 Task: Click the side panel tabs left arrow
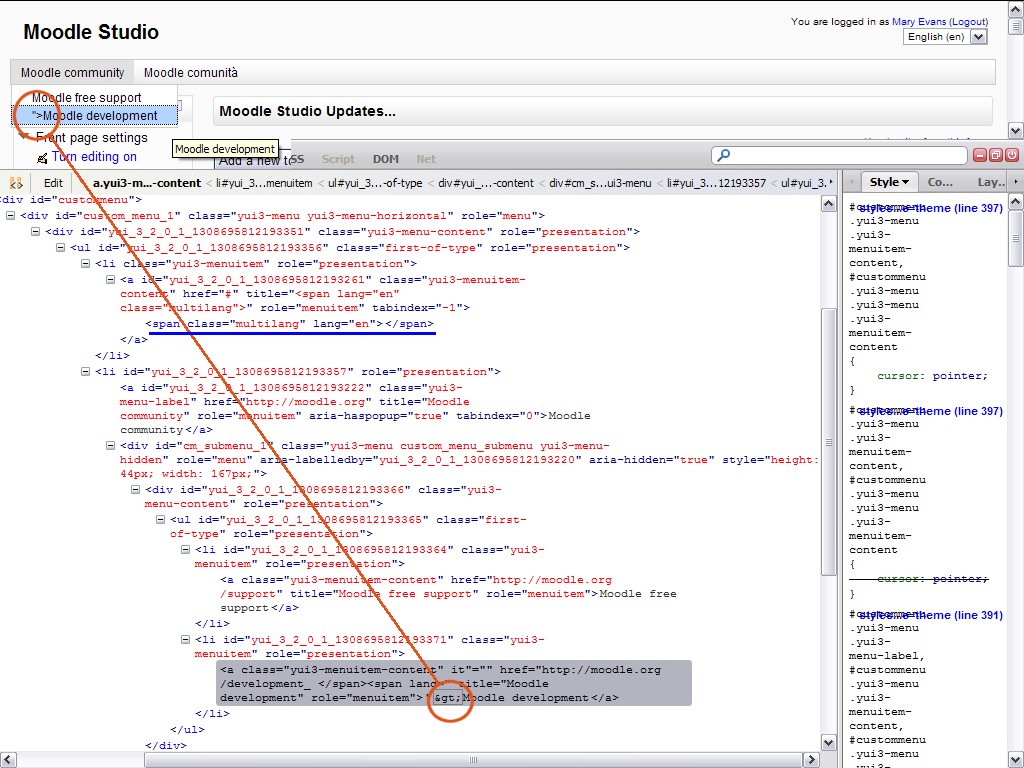[x=852, y=182]
